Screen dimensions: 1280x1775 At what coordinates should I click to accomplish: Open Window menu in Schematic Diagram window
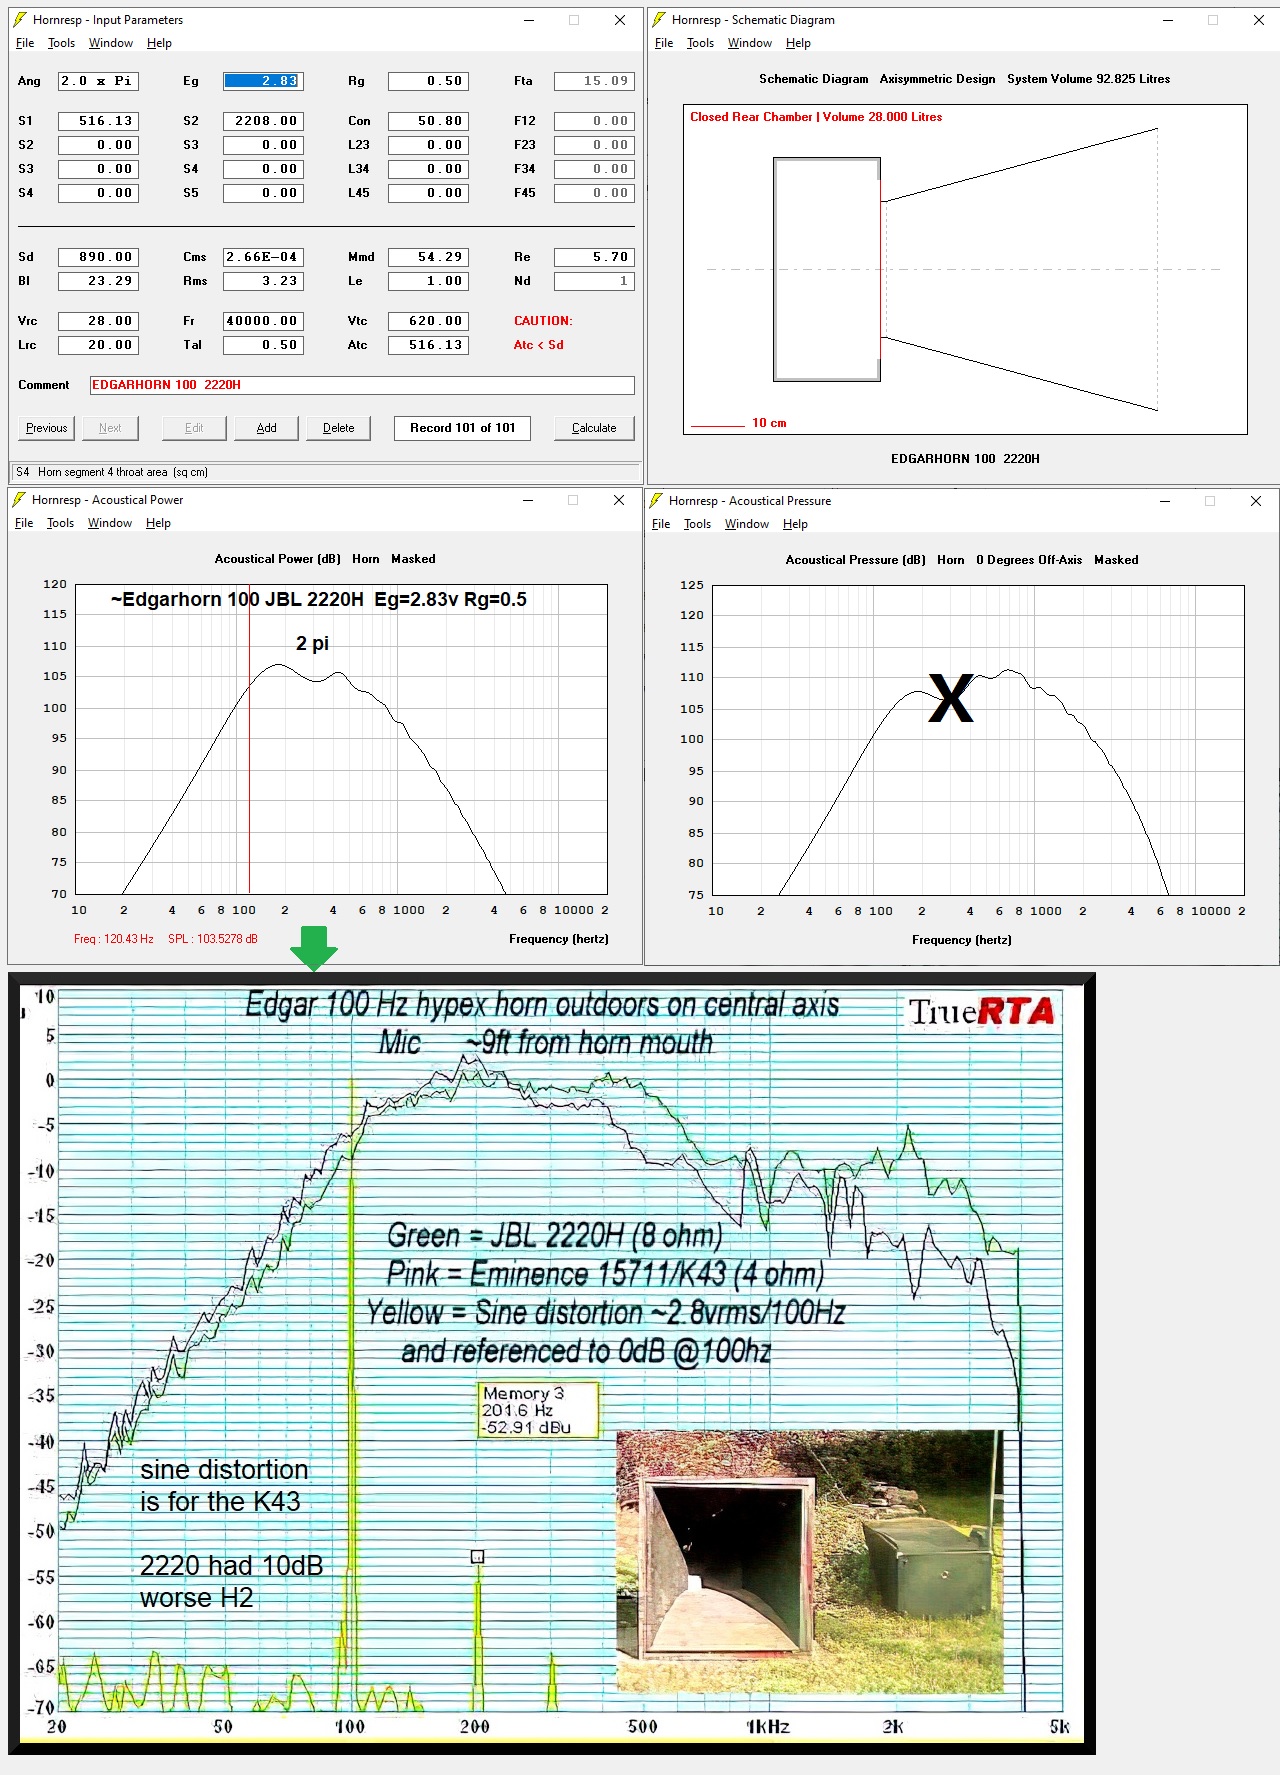[x=750, y=43]
